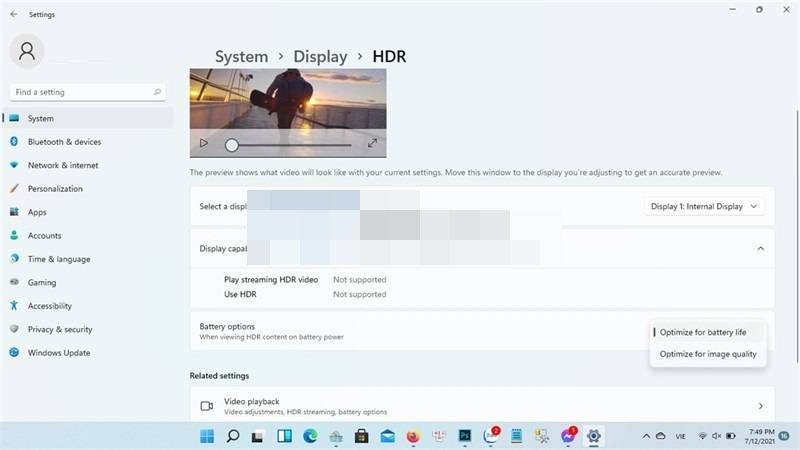Open the Windows Start menu
The width and height of the screenshot is (800, 450).
point(207,436)
